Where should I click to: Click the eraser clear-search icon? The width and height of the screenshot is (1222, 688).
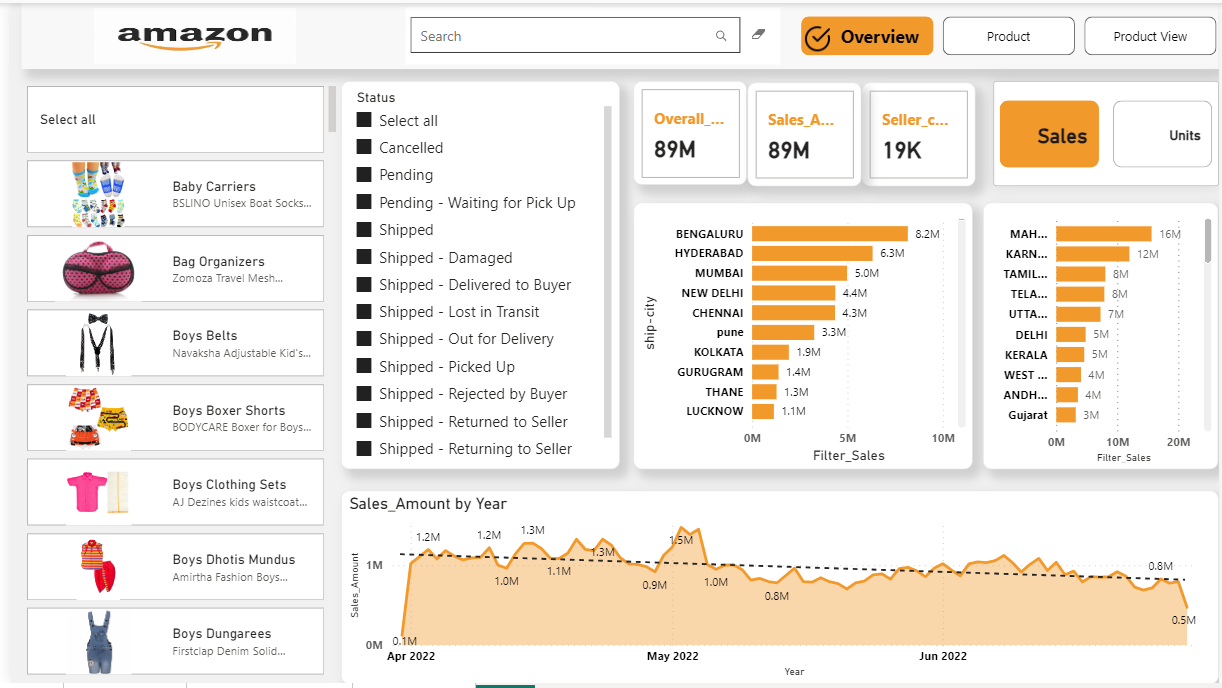(x=758, y=35)
